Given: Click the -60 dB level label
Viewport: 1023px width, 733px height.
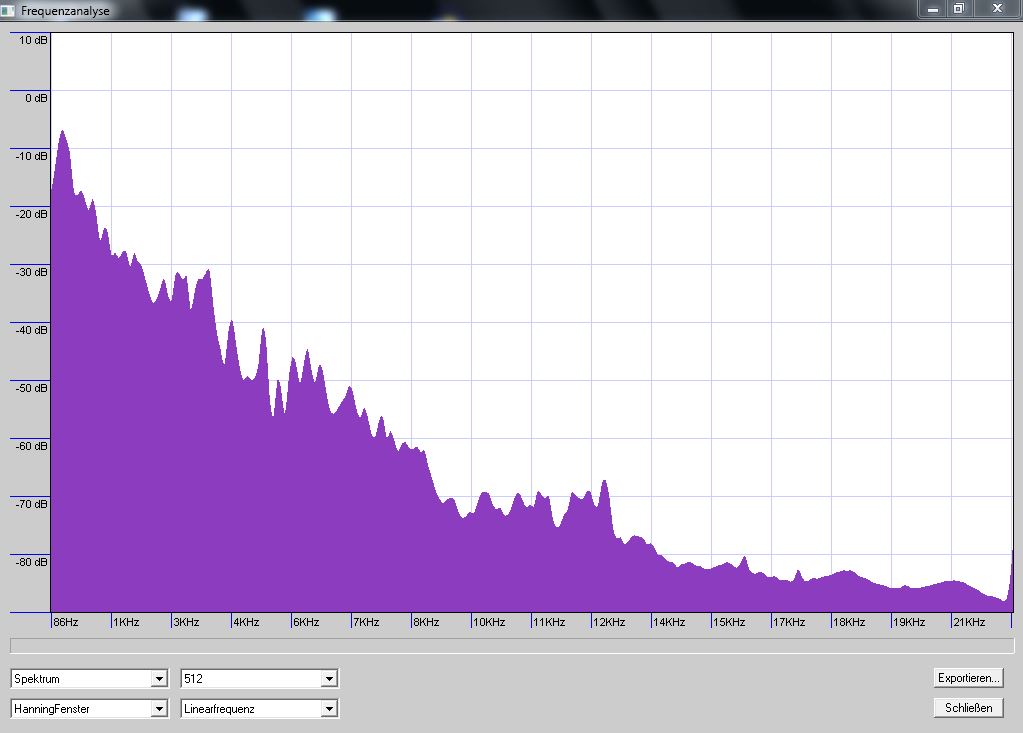Looking at the screenshot, I should tap(31, 447).
